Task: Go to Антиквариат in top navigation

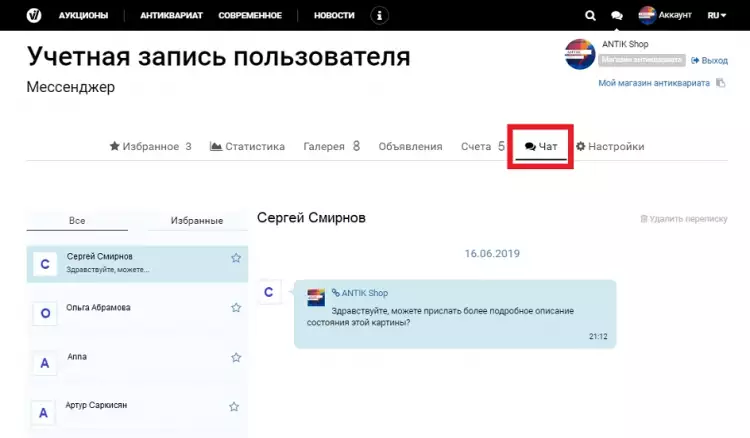Action: [x=171, y=15]
